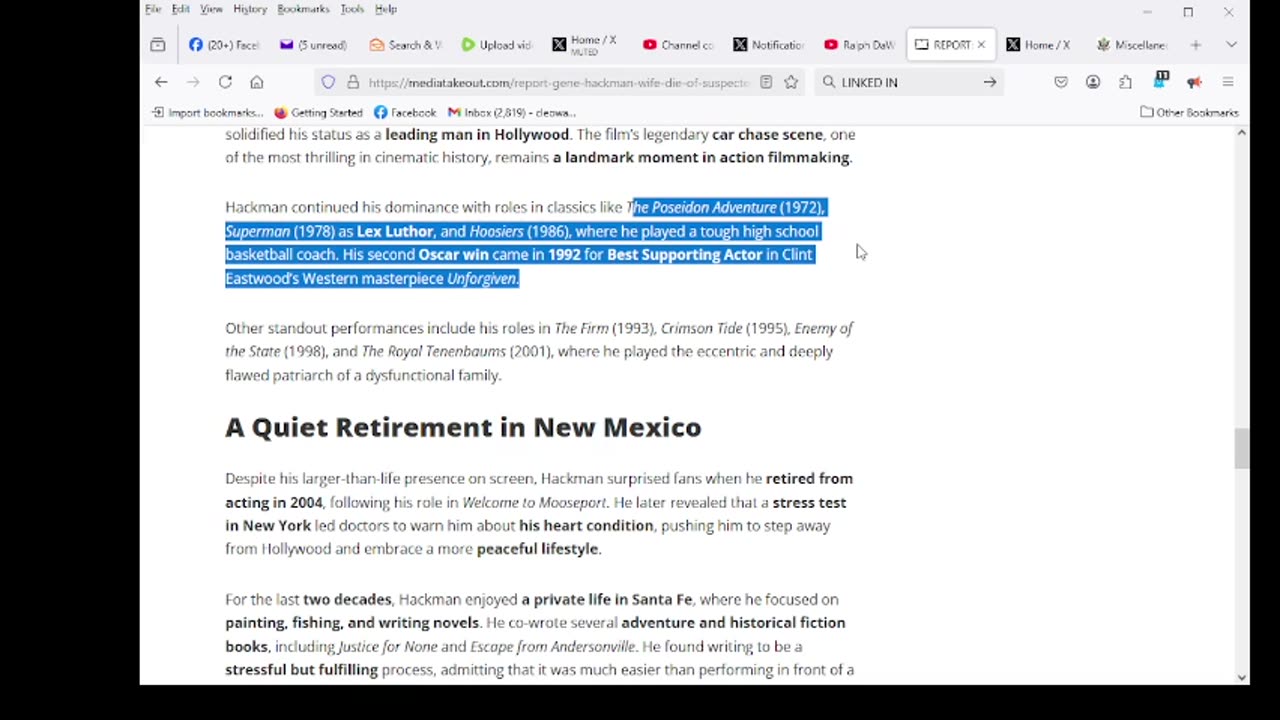The height and width of the screenshot is (720, 1280).
Task: Open the Firefox account icon
Action: [1093, 82]
